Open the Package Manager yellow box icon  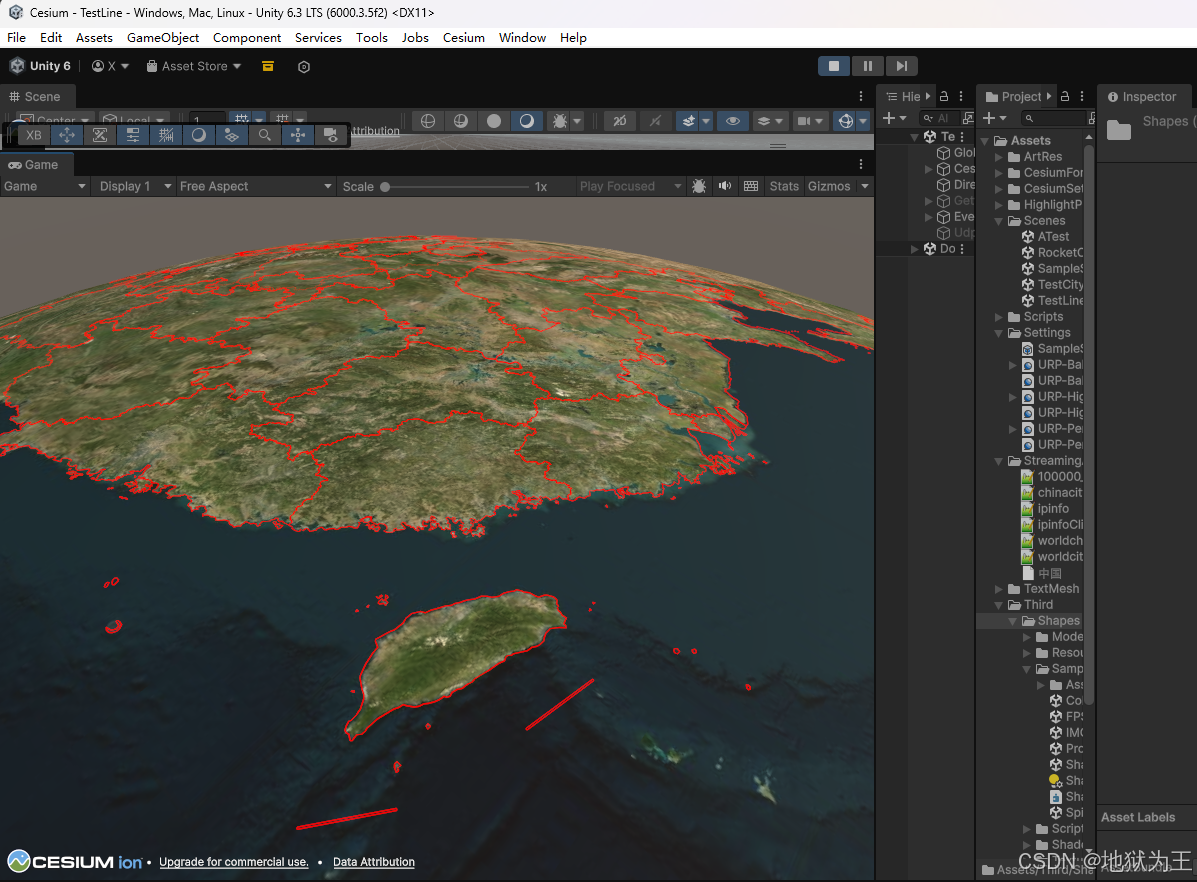268,66
